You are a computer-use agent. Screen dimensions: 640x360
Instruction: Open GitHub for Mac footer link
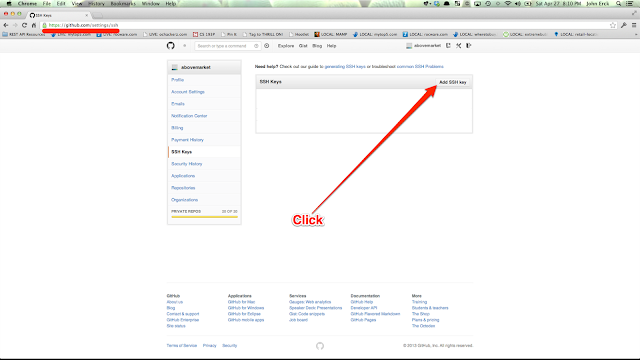coord(241,302)
